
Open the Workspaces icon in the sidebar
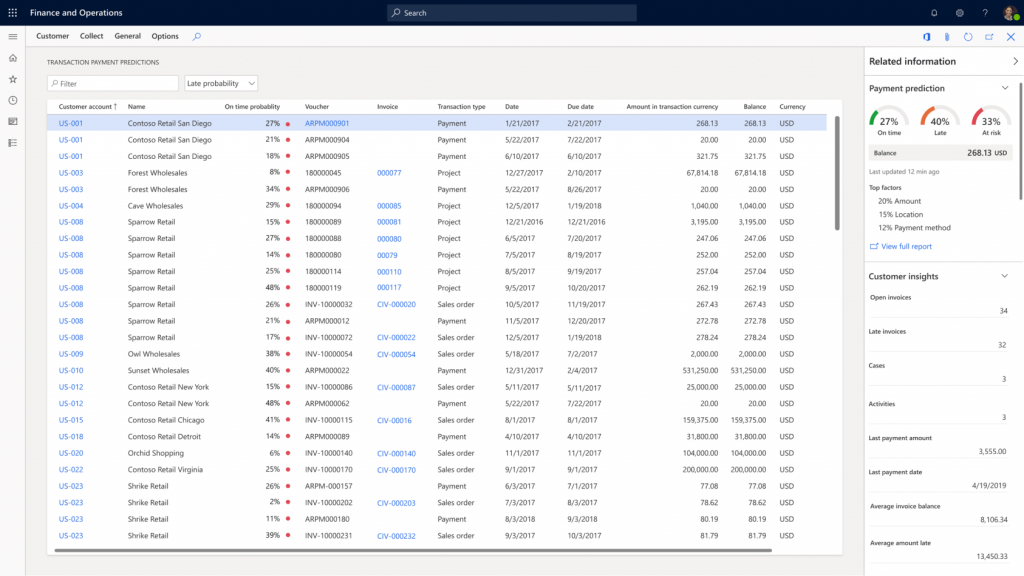[13, 122]
